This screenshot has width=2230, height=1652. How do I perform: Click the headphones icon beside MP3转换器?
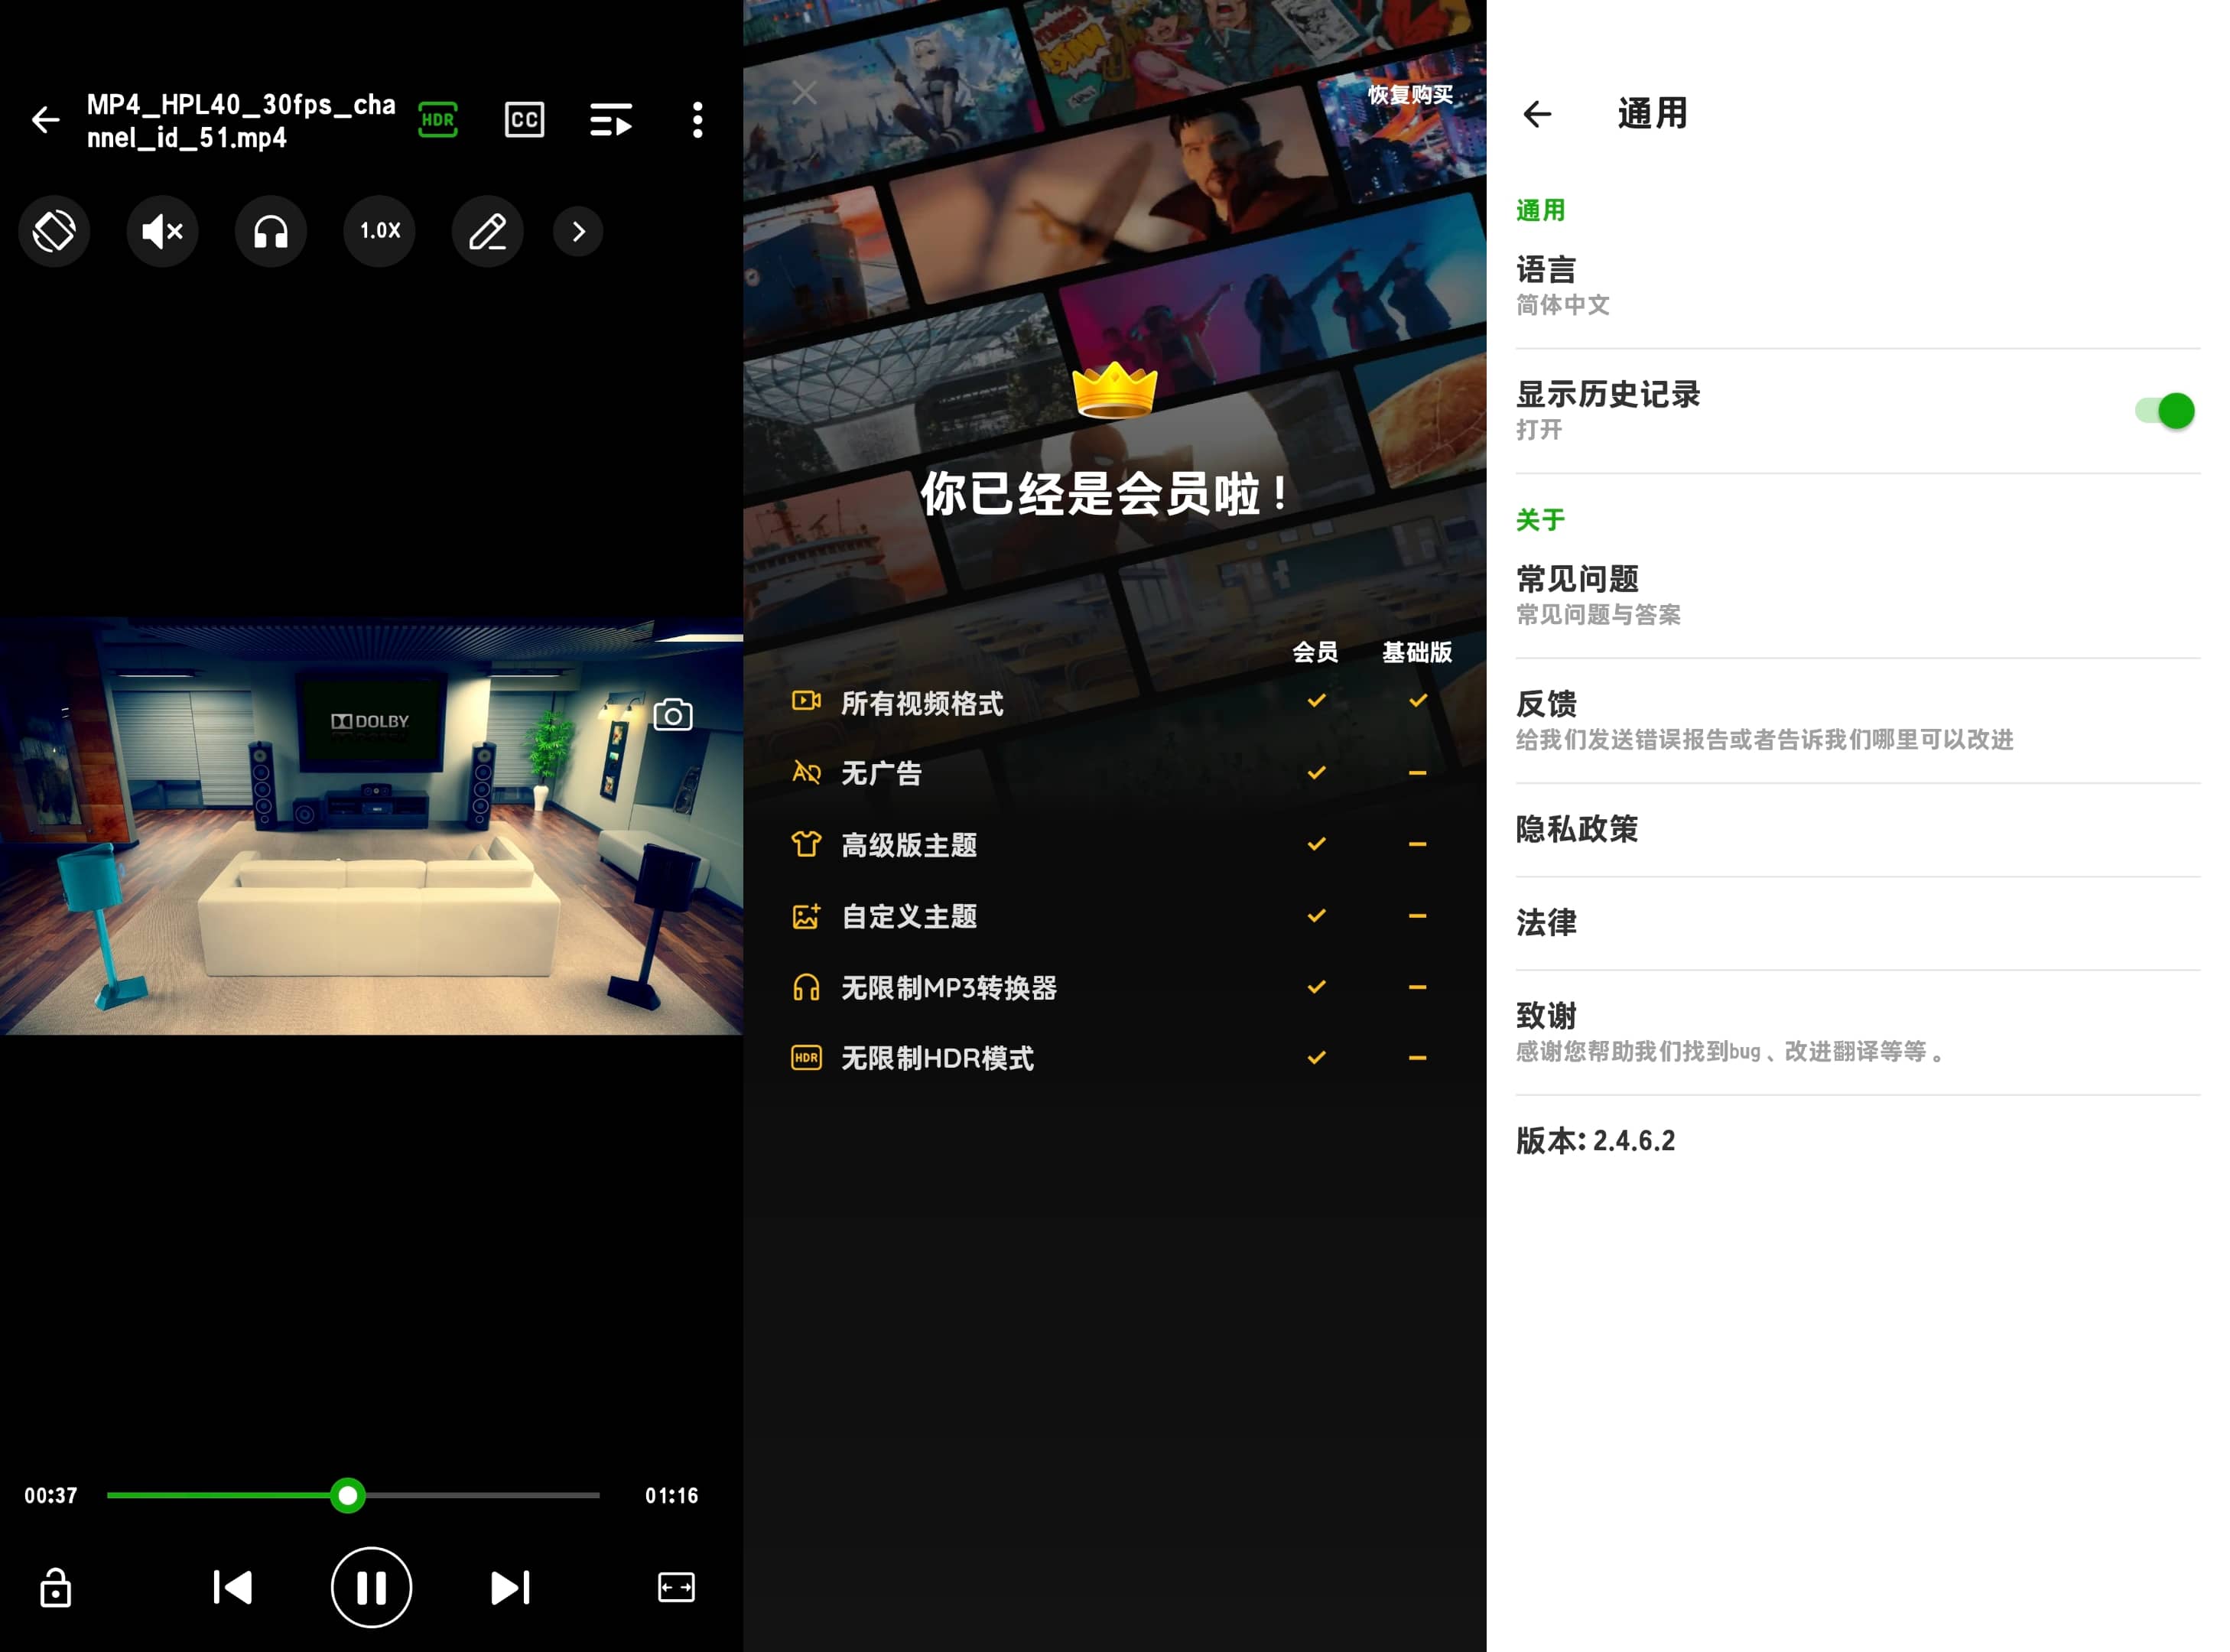(x=806, y=988)
